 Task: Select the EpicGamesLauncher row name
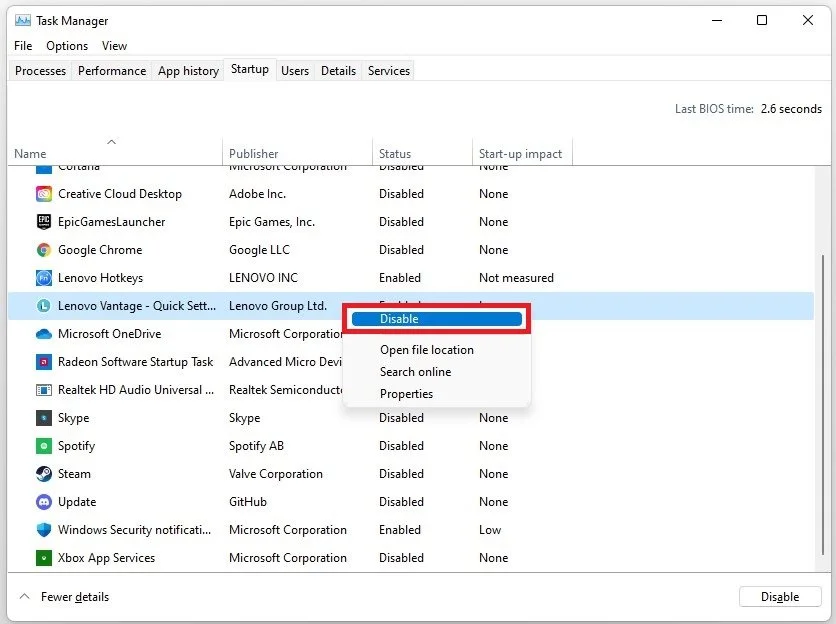111,222
